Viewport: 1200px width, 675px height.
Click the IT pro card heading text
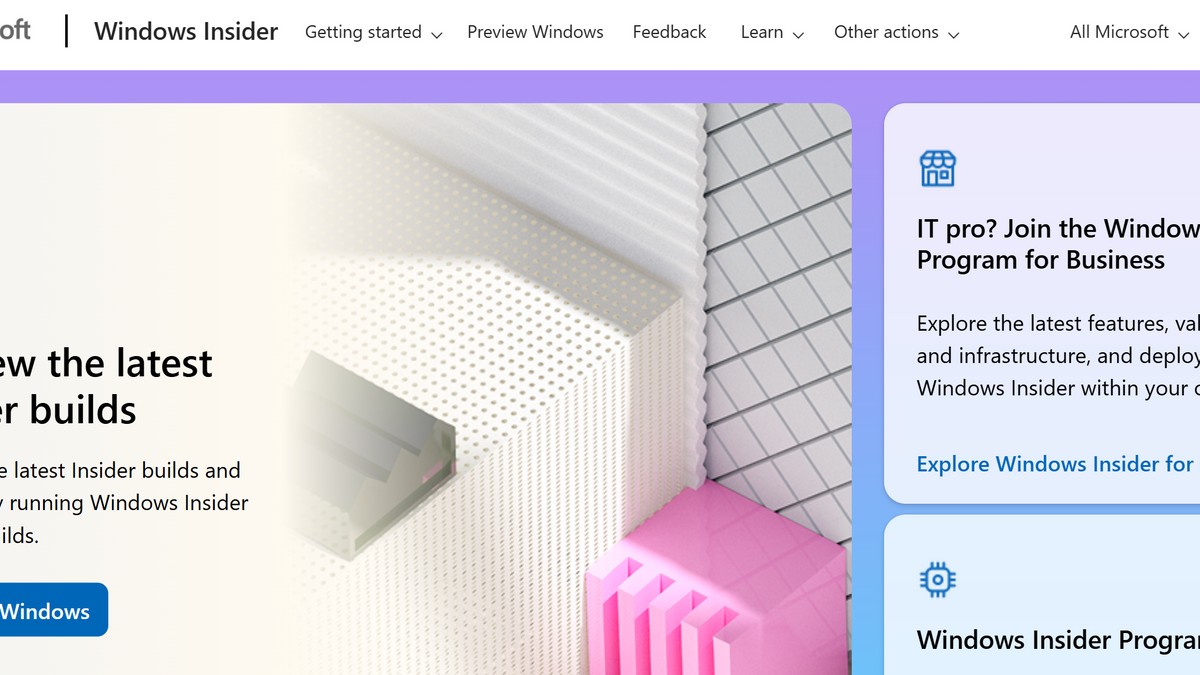point(1058,244)
